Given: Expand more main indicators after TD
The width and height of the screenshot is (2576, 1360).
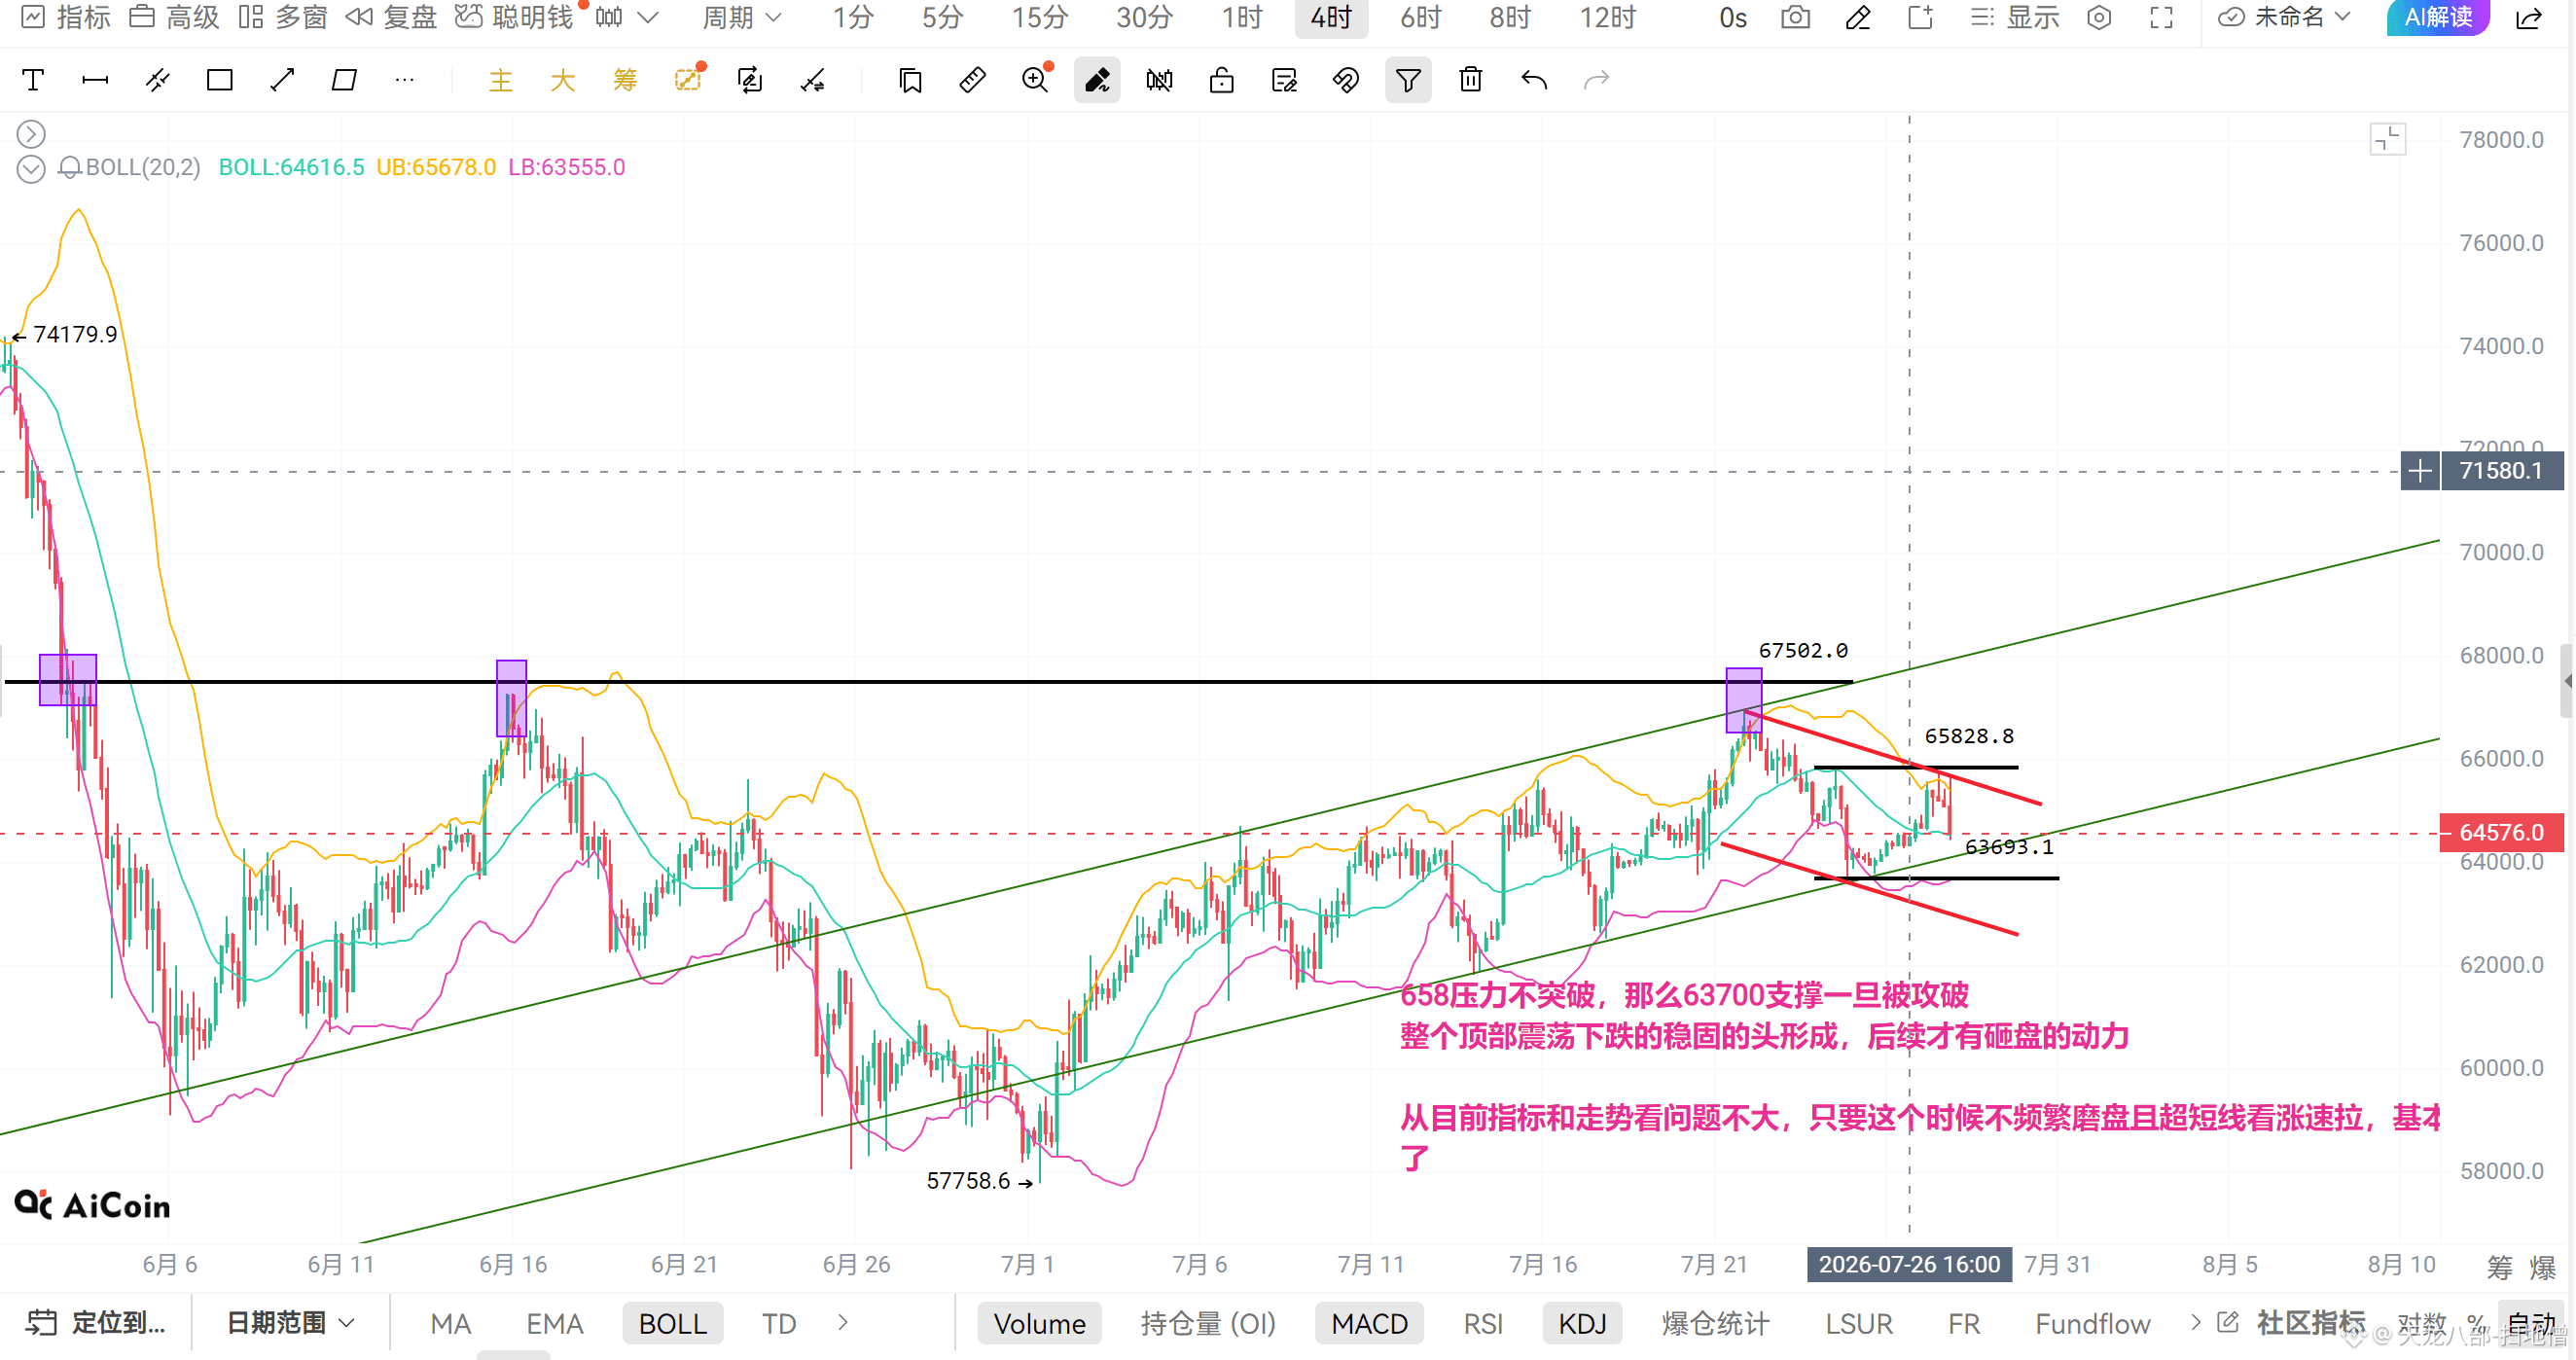Looking at the screenshot, I should (x=843, y=1323).
